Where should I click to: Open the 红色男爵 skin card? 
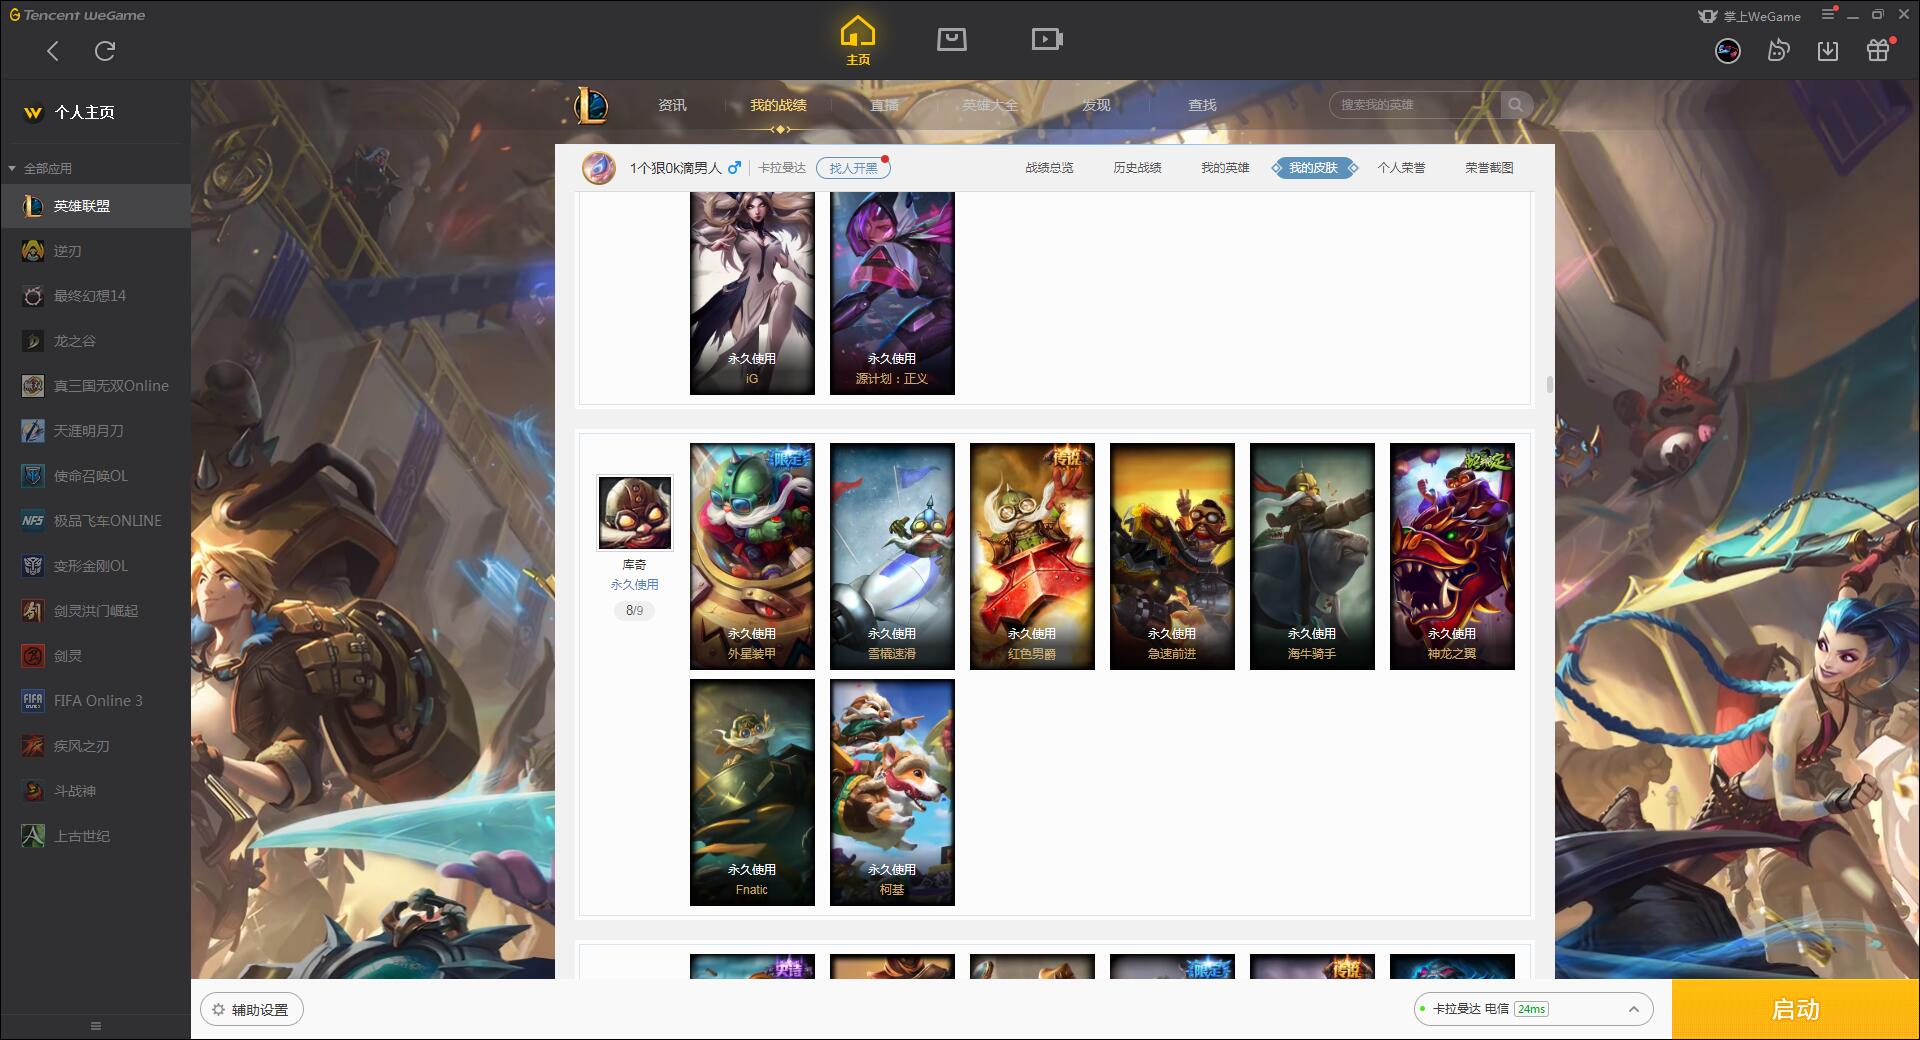1032,556
